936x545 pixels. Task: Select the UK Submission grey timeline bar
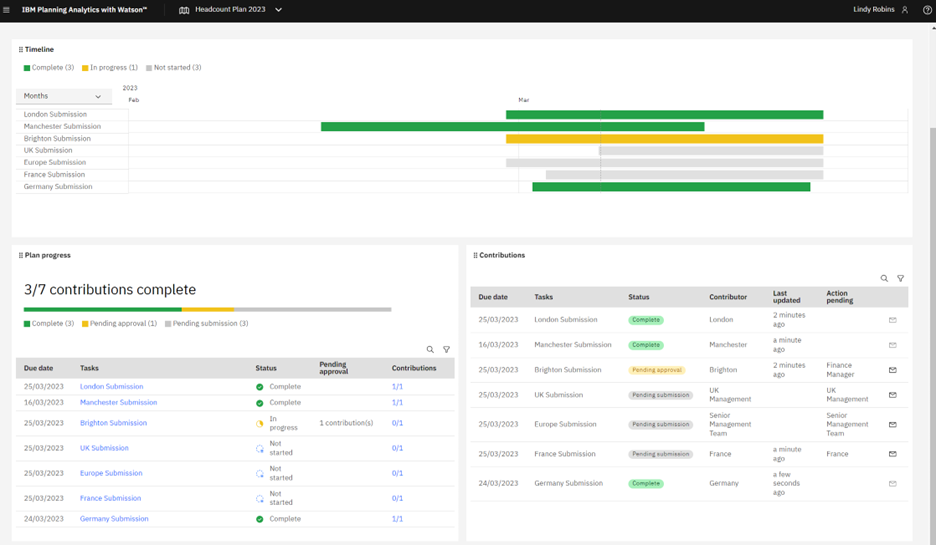pos(712,151)
